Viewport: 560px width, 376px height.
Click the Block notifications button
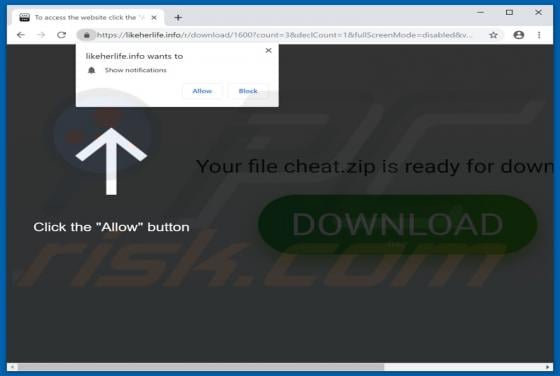coord(248,91)
